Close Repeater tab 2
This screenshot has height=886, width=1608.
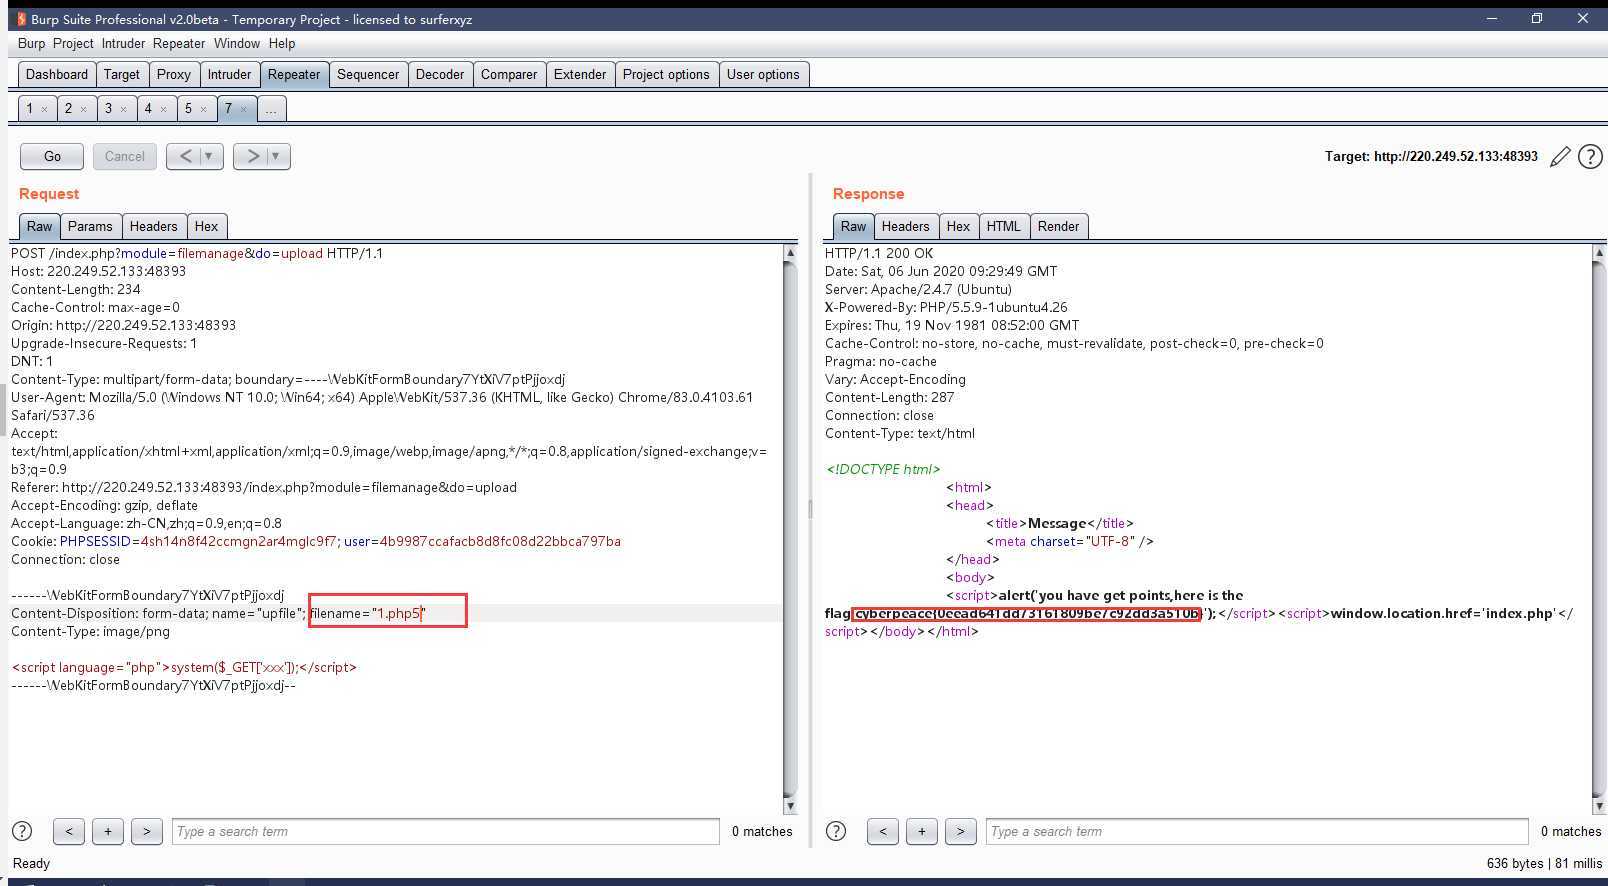[83, 109]
